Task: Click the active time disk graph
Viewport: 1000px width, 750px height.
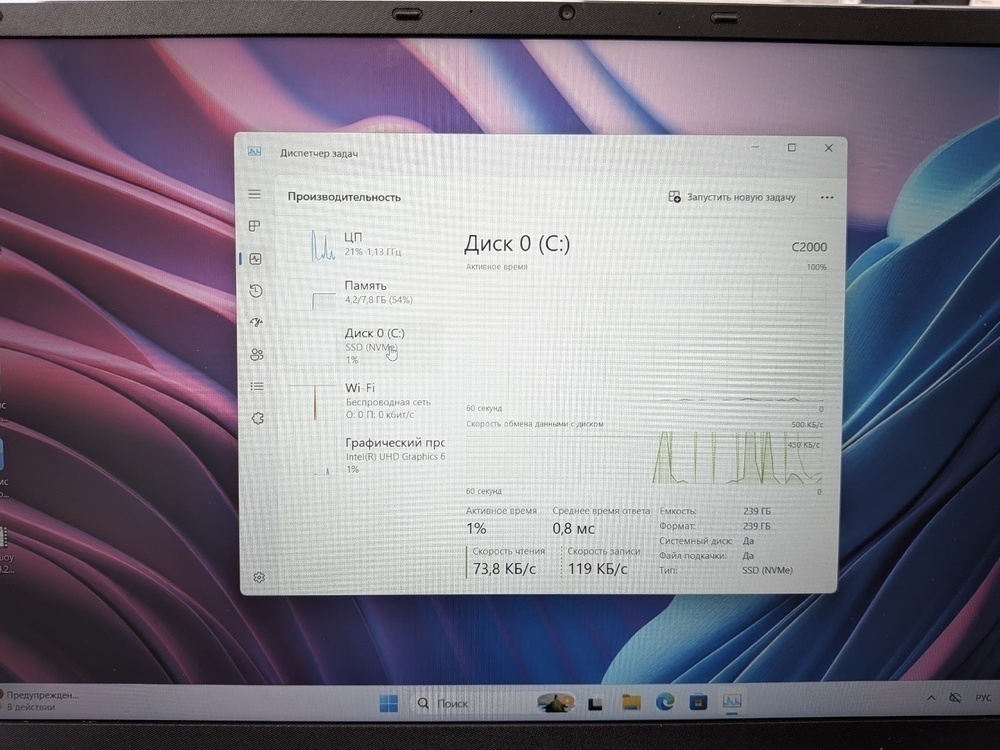Action: coord(645,338)
